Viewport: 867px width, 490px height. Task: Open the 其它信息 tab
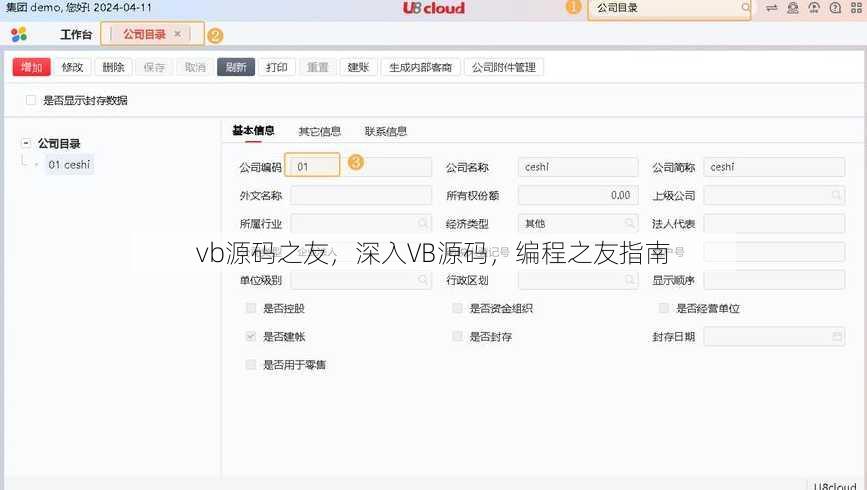320,131
